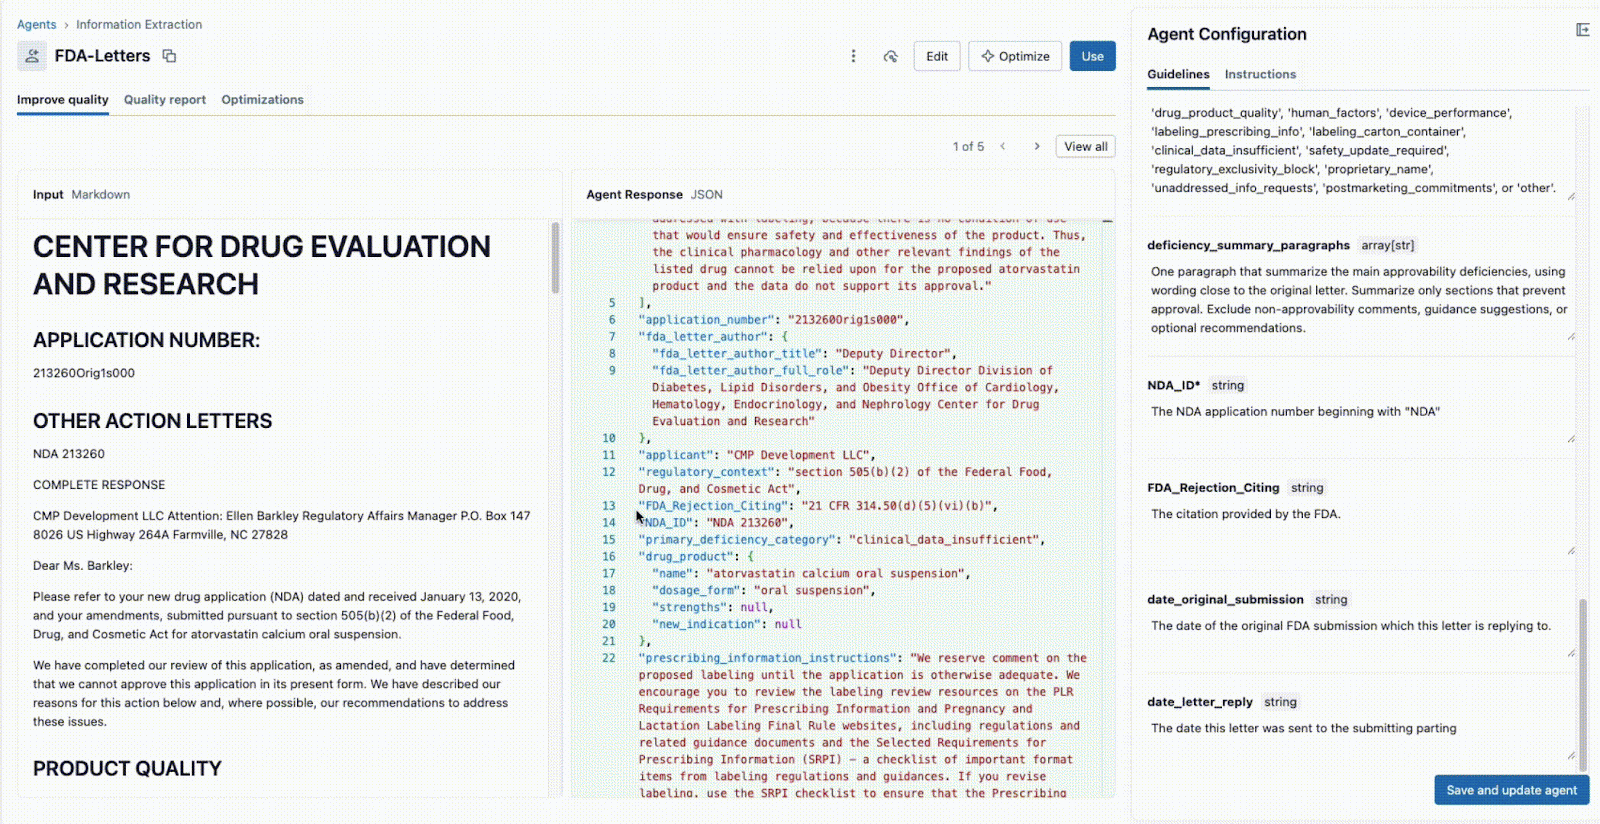Navigate to Agents breadcrumb link

(x=37, y=24)
